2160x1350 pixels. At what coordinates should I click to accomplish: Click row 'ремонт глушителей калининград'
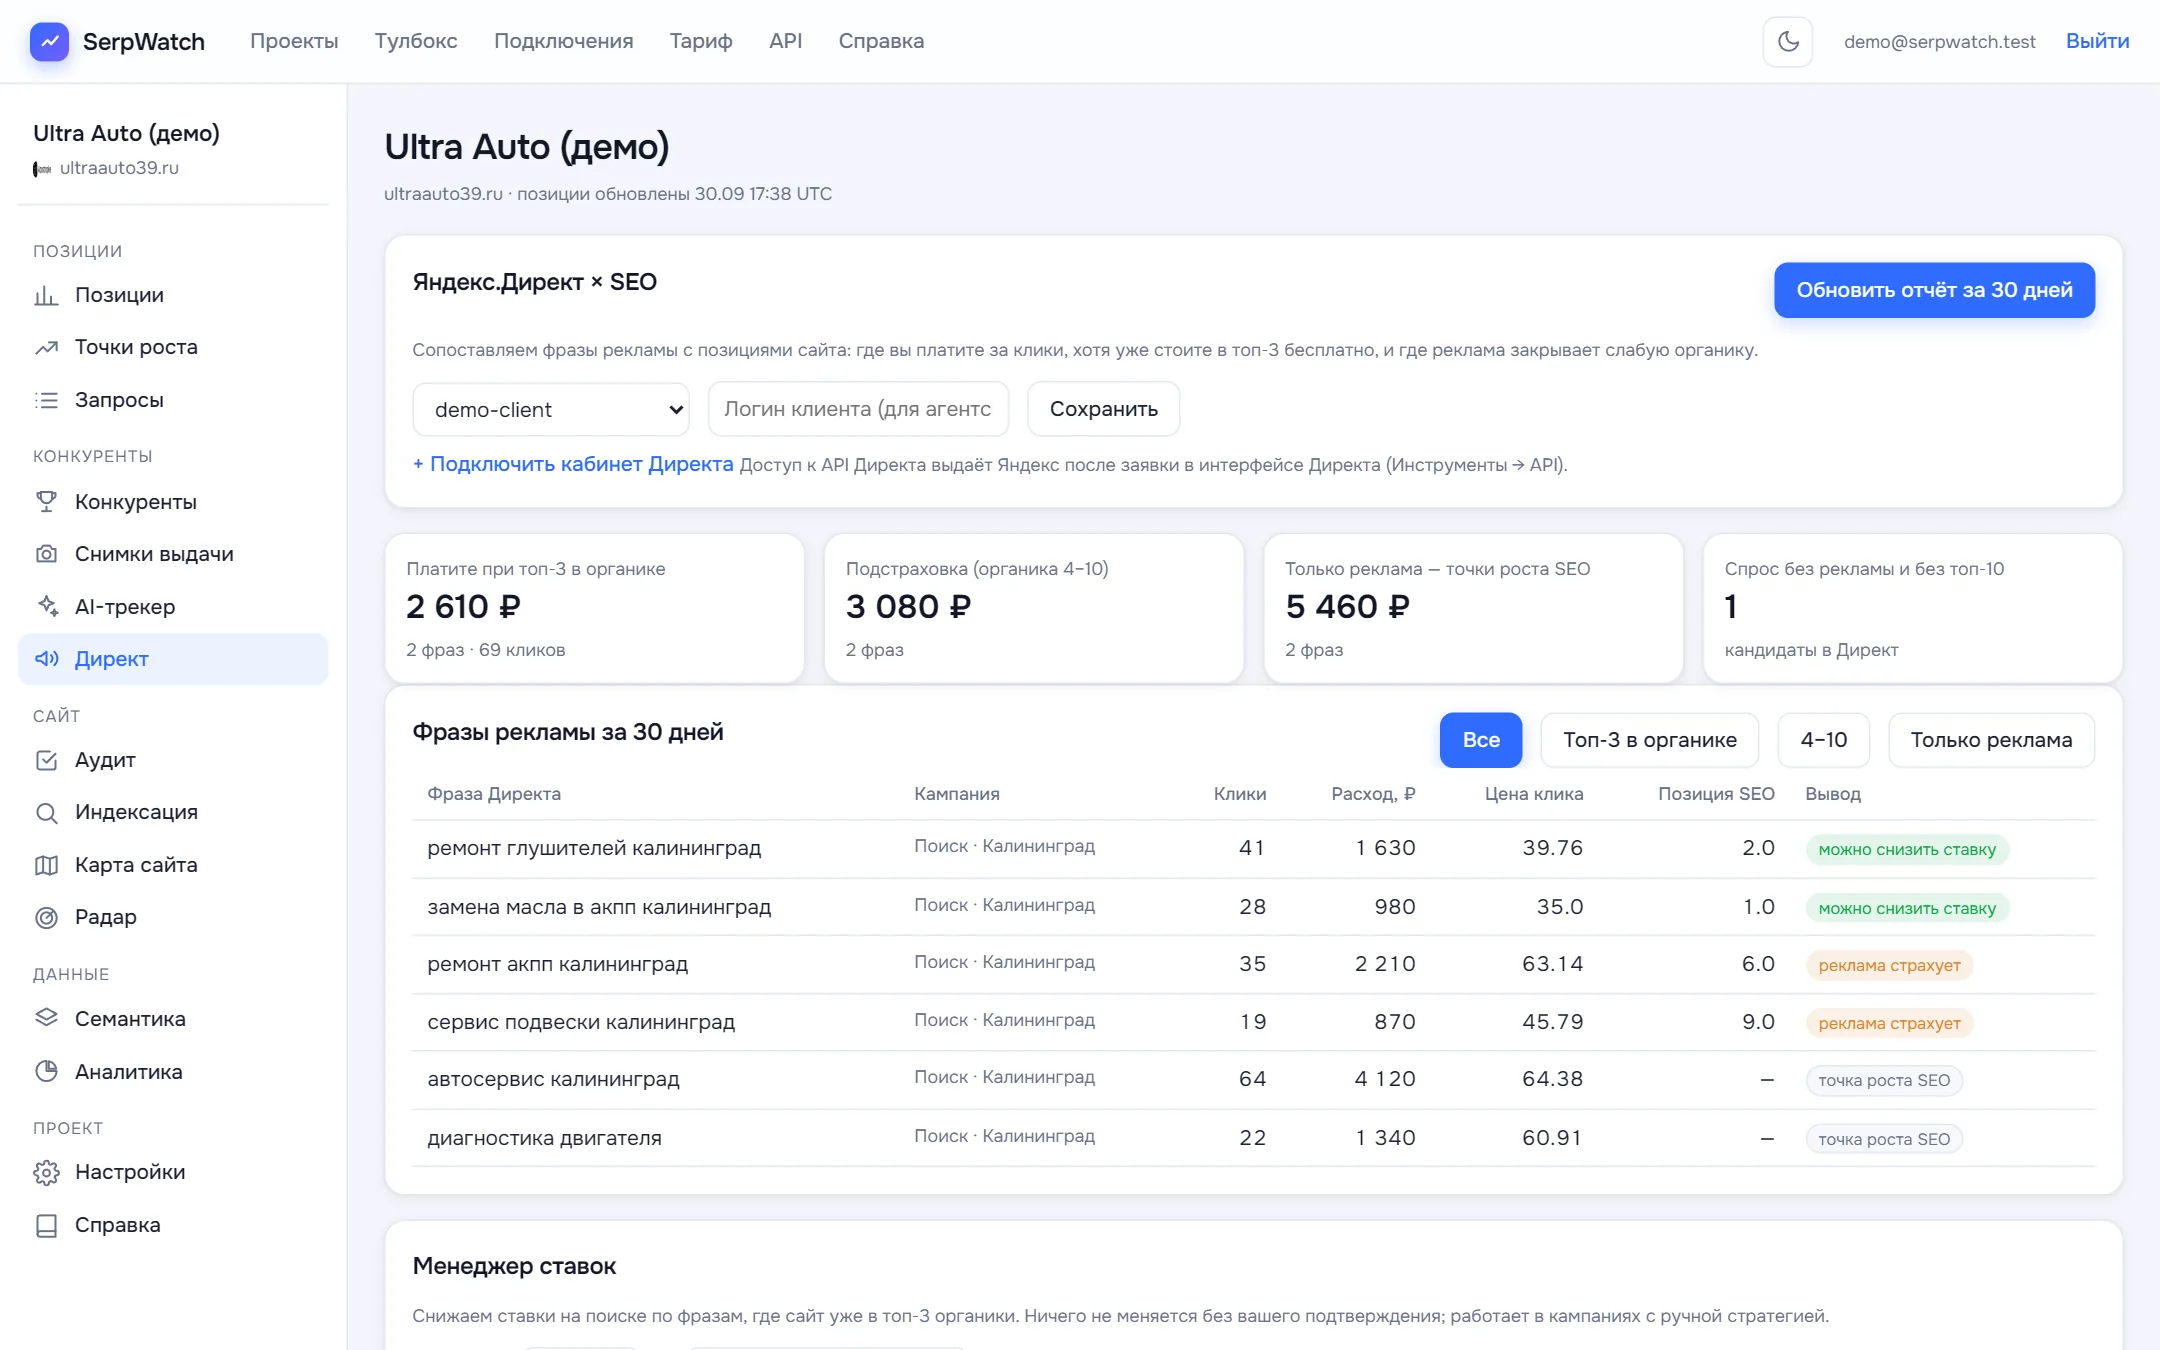click(1254, 849)
